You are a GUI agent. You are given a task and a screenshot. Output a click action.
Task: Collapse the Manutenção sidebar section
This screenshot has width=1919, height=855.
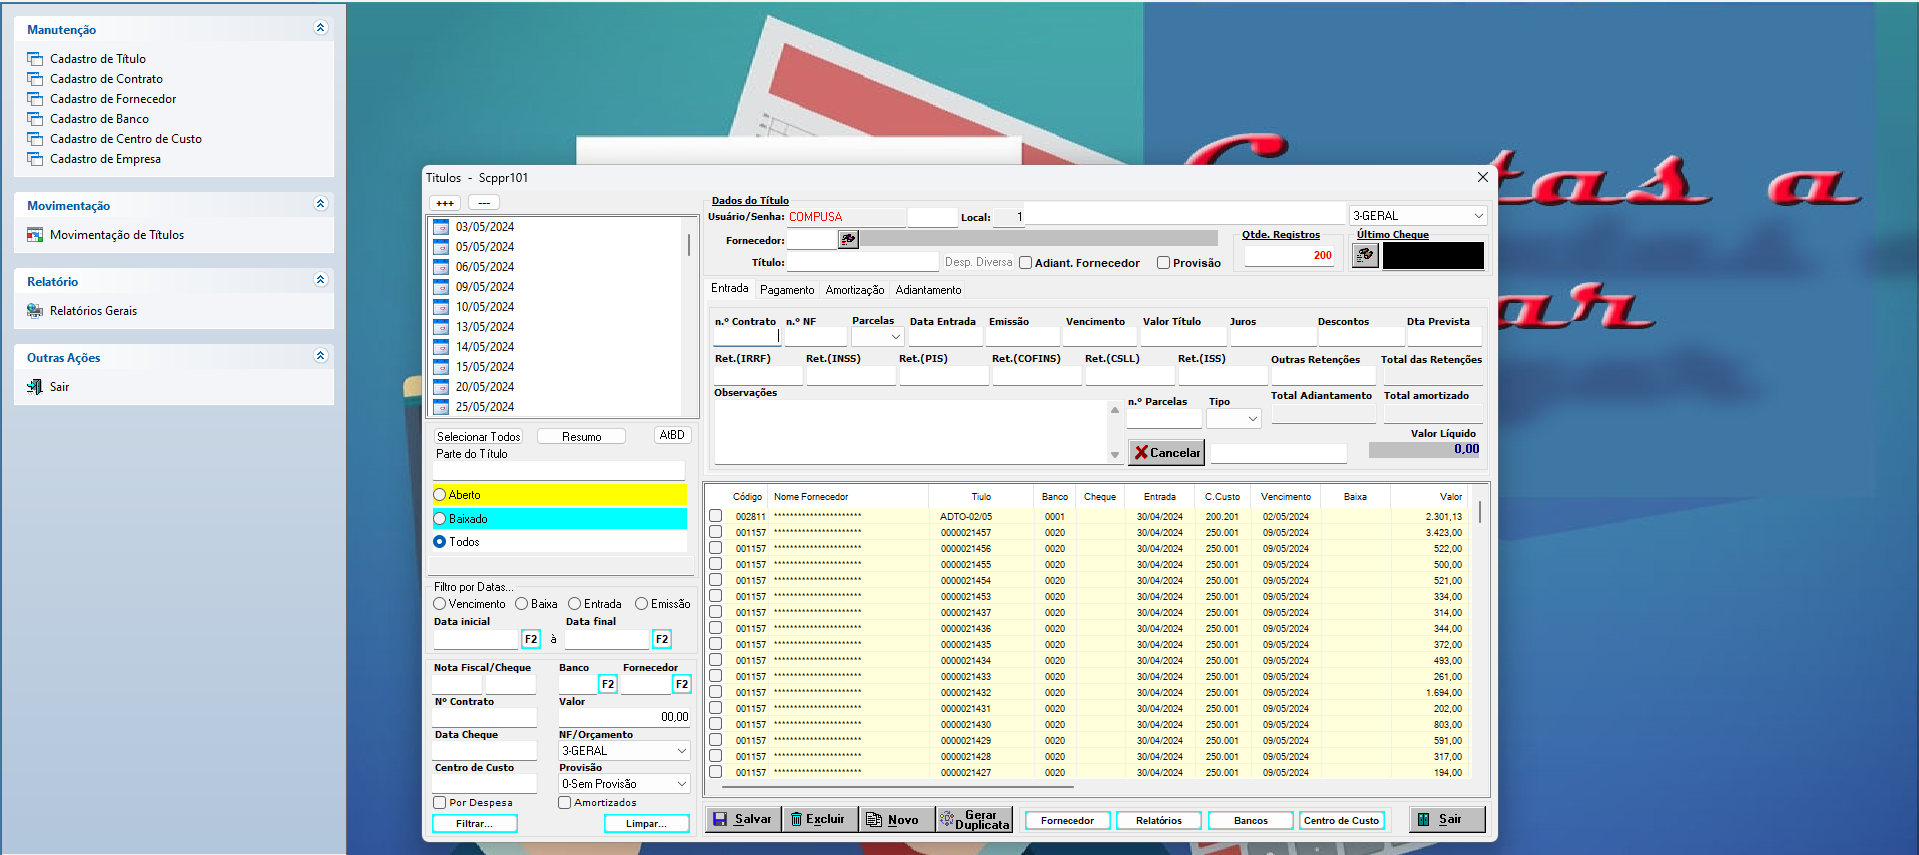(x=320, y=28)
